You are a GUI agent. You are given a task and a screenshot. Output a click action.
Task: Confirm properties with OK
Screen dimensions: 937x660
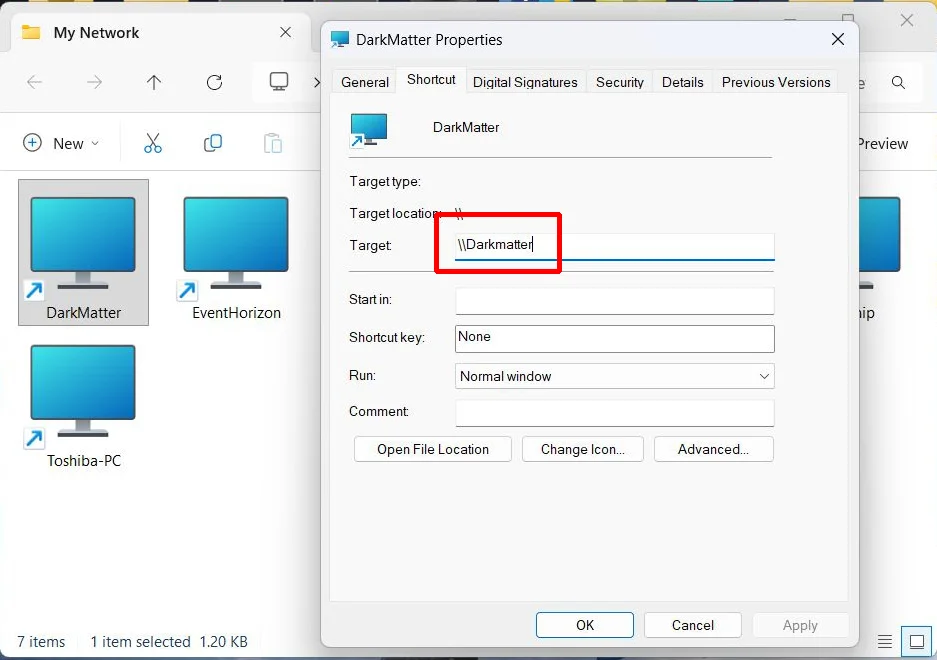(584, 625)
